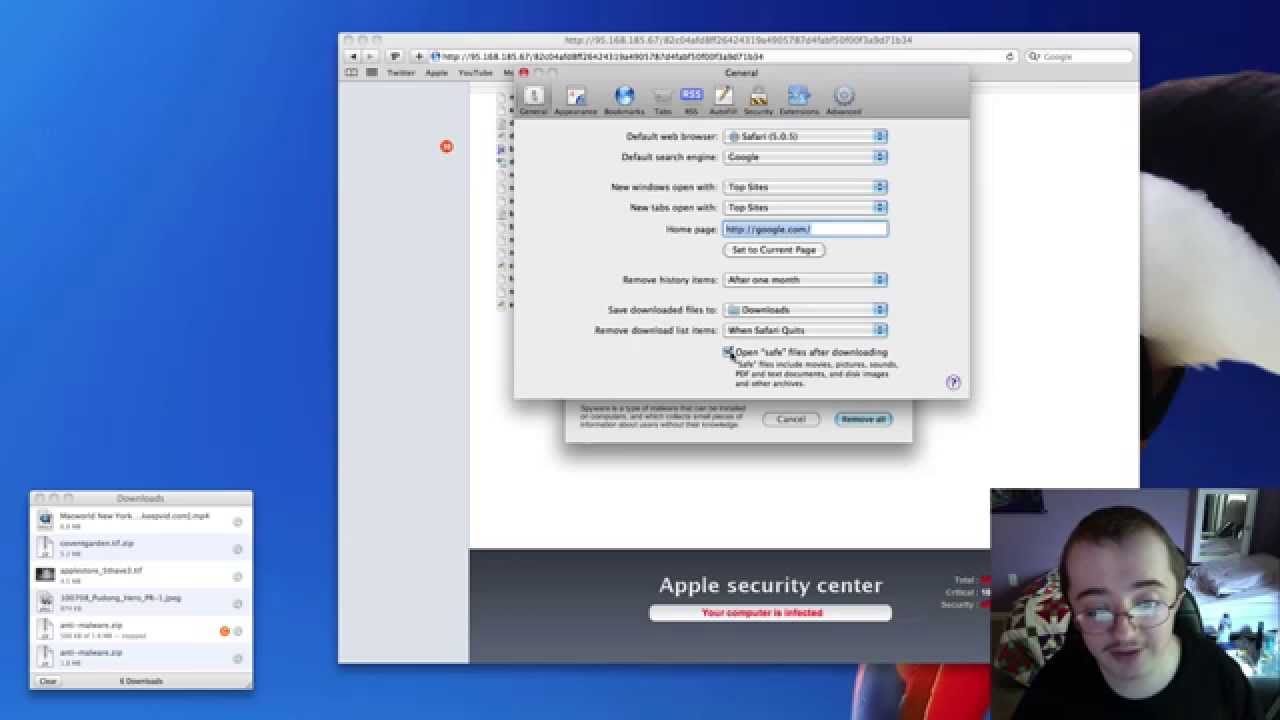Select the stopped anti-malware.zip download
This screenshot has height=720, width=1280.
click(x=140, y=630)
